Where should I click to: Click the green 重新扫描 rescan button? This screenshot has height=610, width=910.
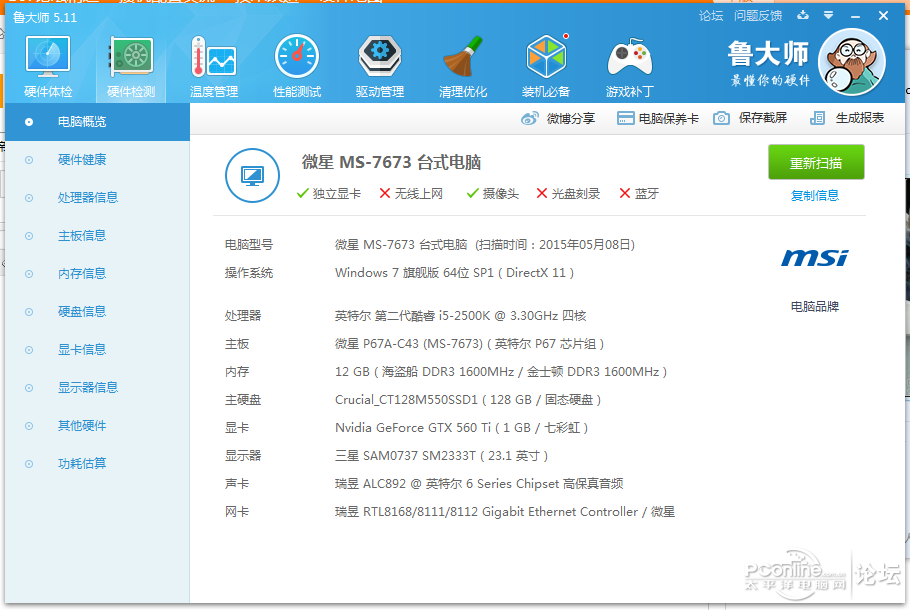coord(816,163)
